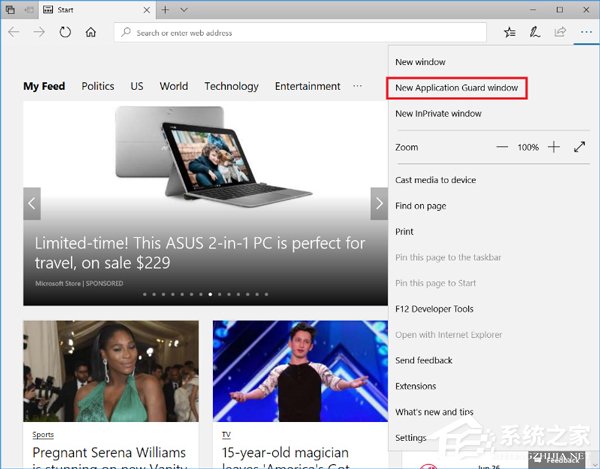
Task: Expand tab preview chevron next to new tab
Action: click(x=184, y=10)
